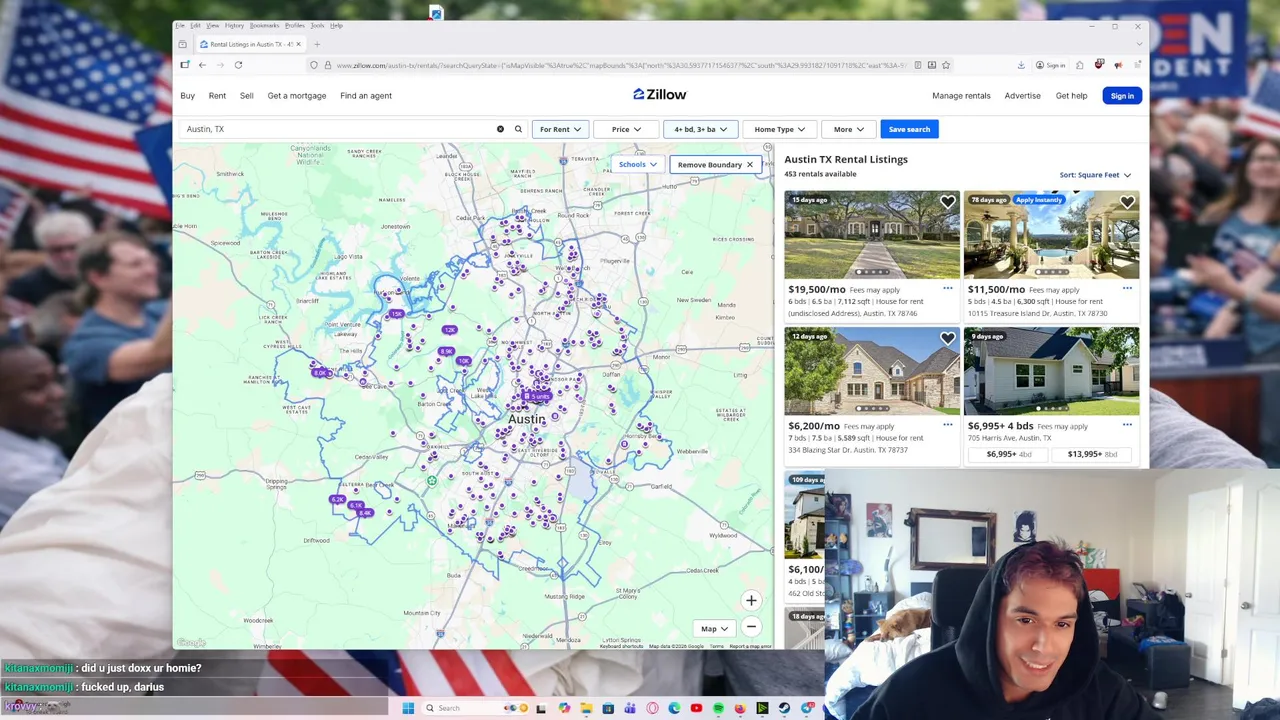Change Sort: Square Feet dropdown

coord(1095,175)
